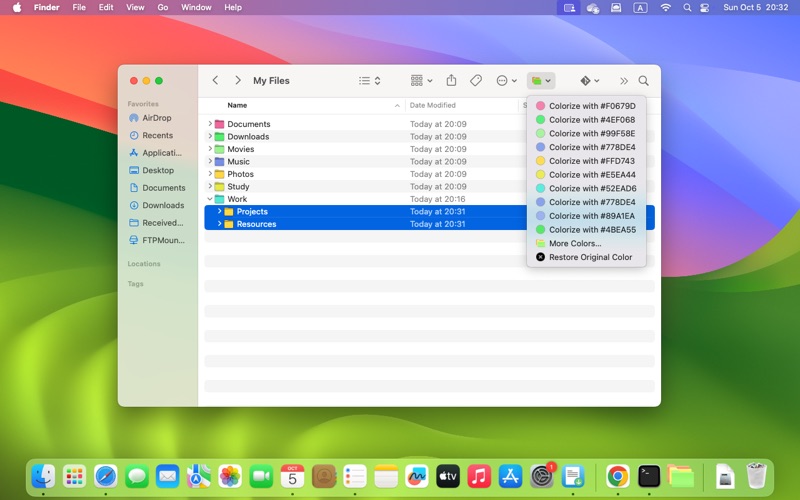Click the double-chevron toolbar overflow icon
The height and width of the screenshot is (500, 800).
pyautogui.click(x=623, y=81)
